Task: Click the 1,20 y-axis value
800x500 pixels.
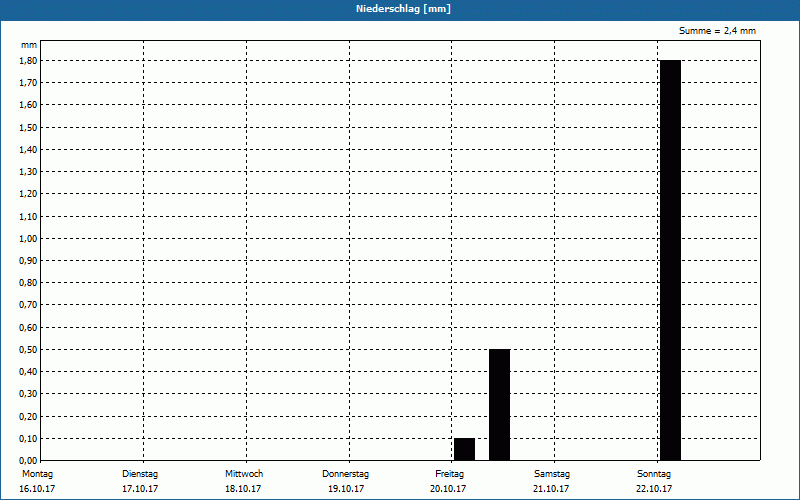Action: tap(28, 194)
